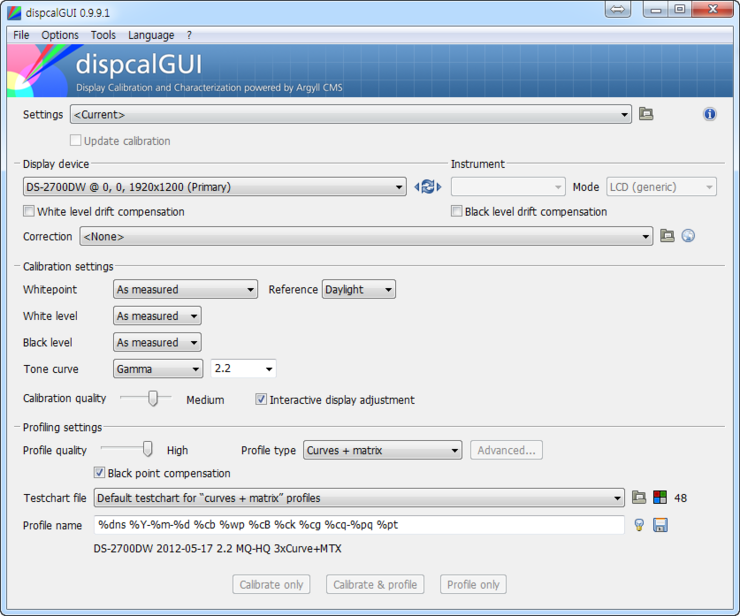The width and height of the screenshot is (740, 616).
Task: Click the Calibration quality slider handle
Action: [152, 398]
